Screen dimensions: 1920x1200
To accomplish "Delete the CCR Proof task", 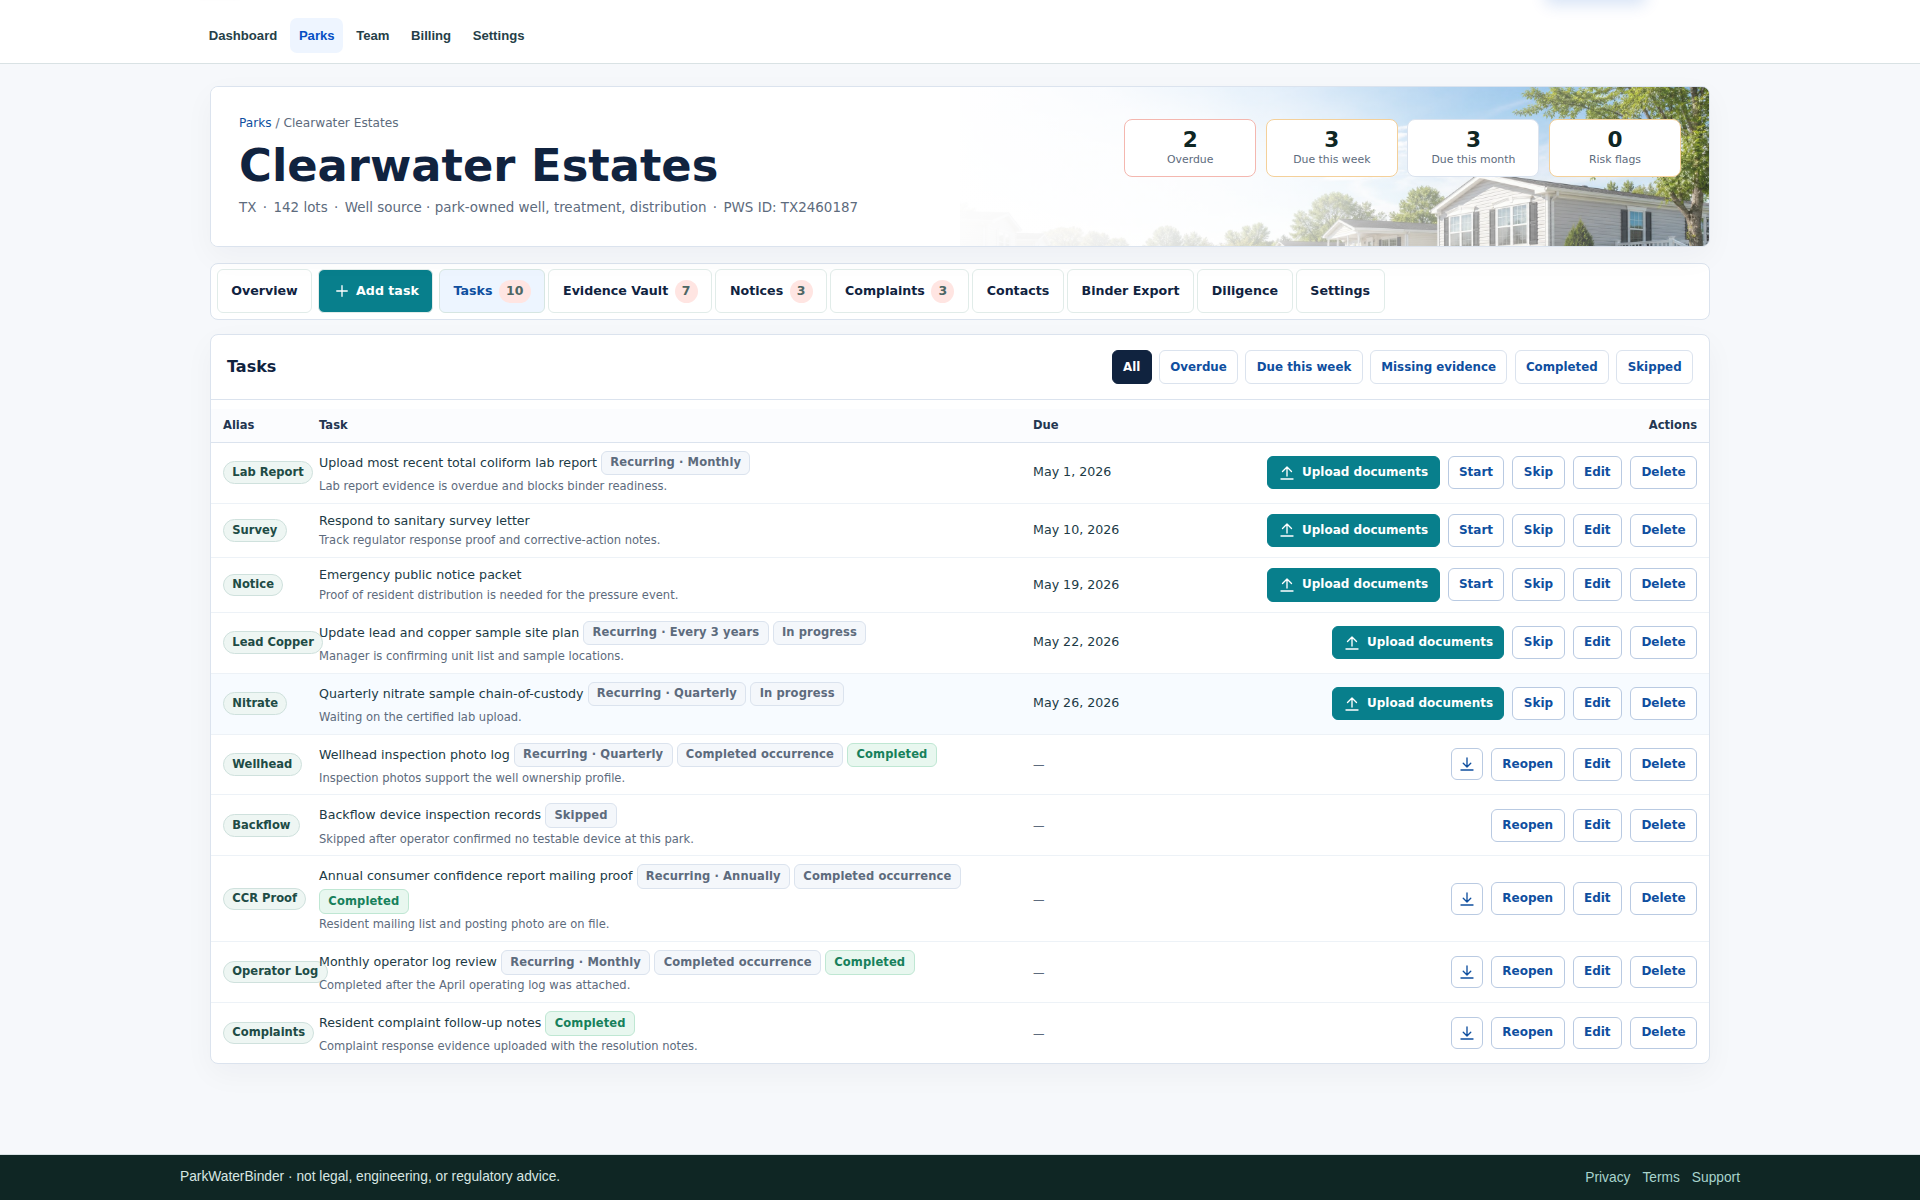I will click(x=1663, y=898).
